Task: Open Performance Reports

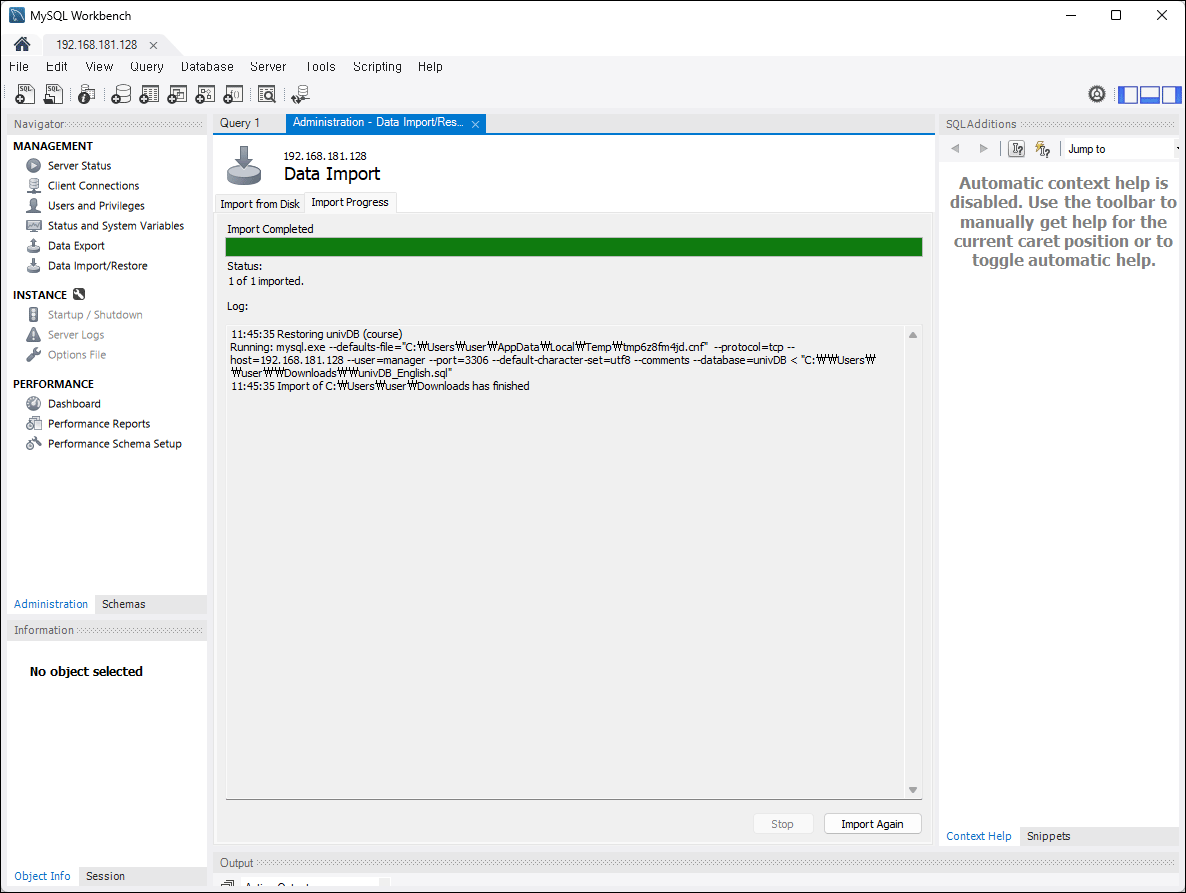Action: click(99, 424)
